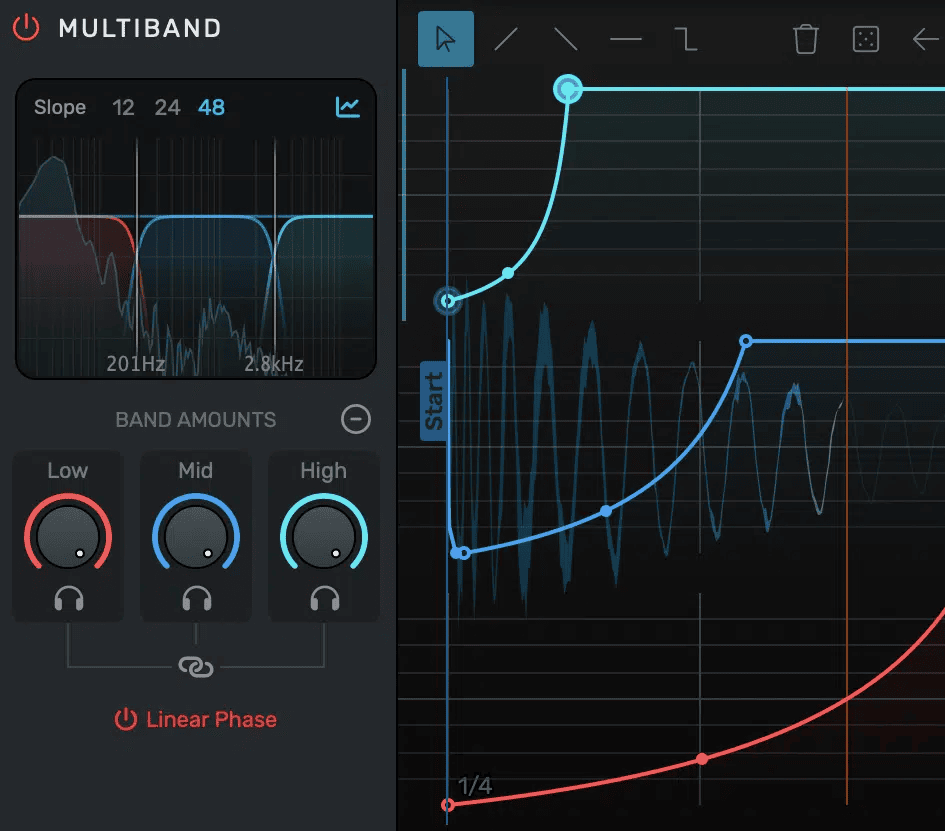Solo the Low band with headphones

[x=68, y=599]
